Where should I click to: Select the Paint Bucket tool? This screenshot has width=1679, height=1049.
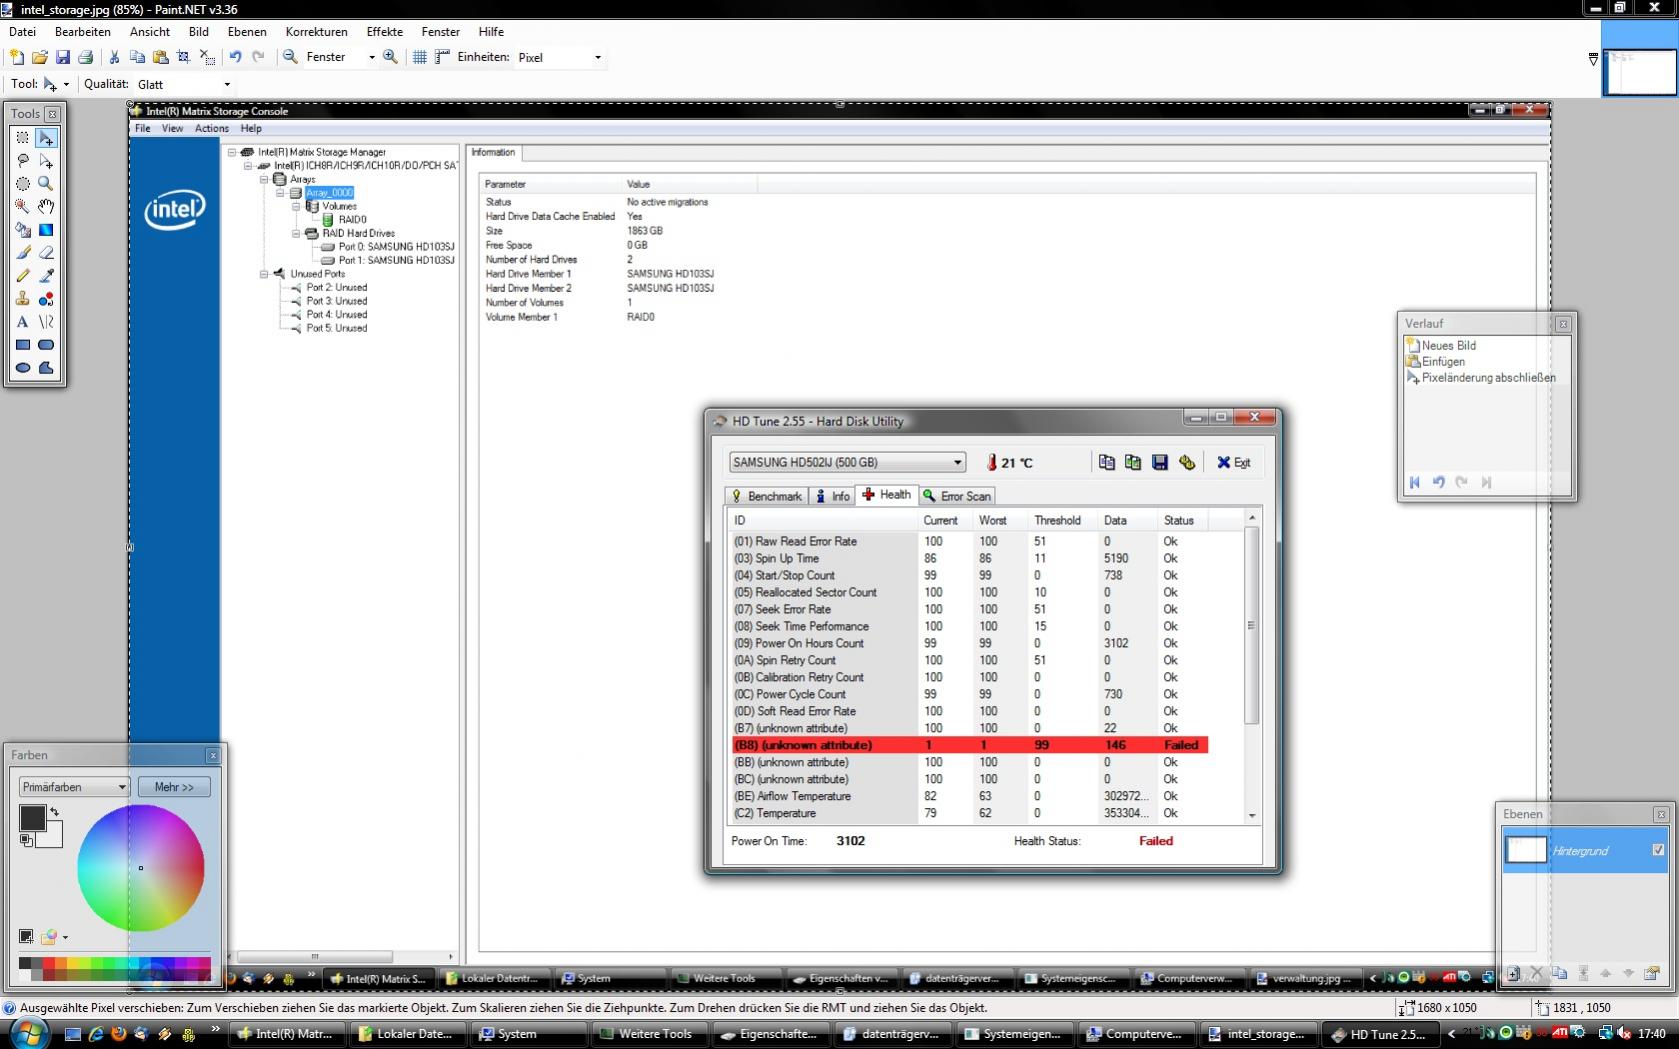coord(23,230)
